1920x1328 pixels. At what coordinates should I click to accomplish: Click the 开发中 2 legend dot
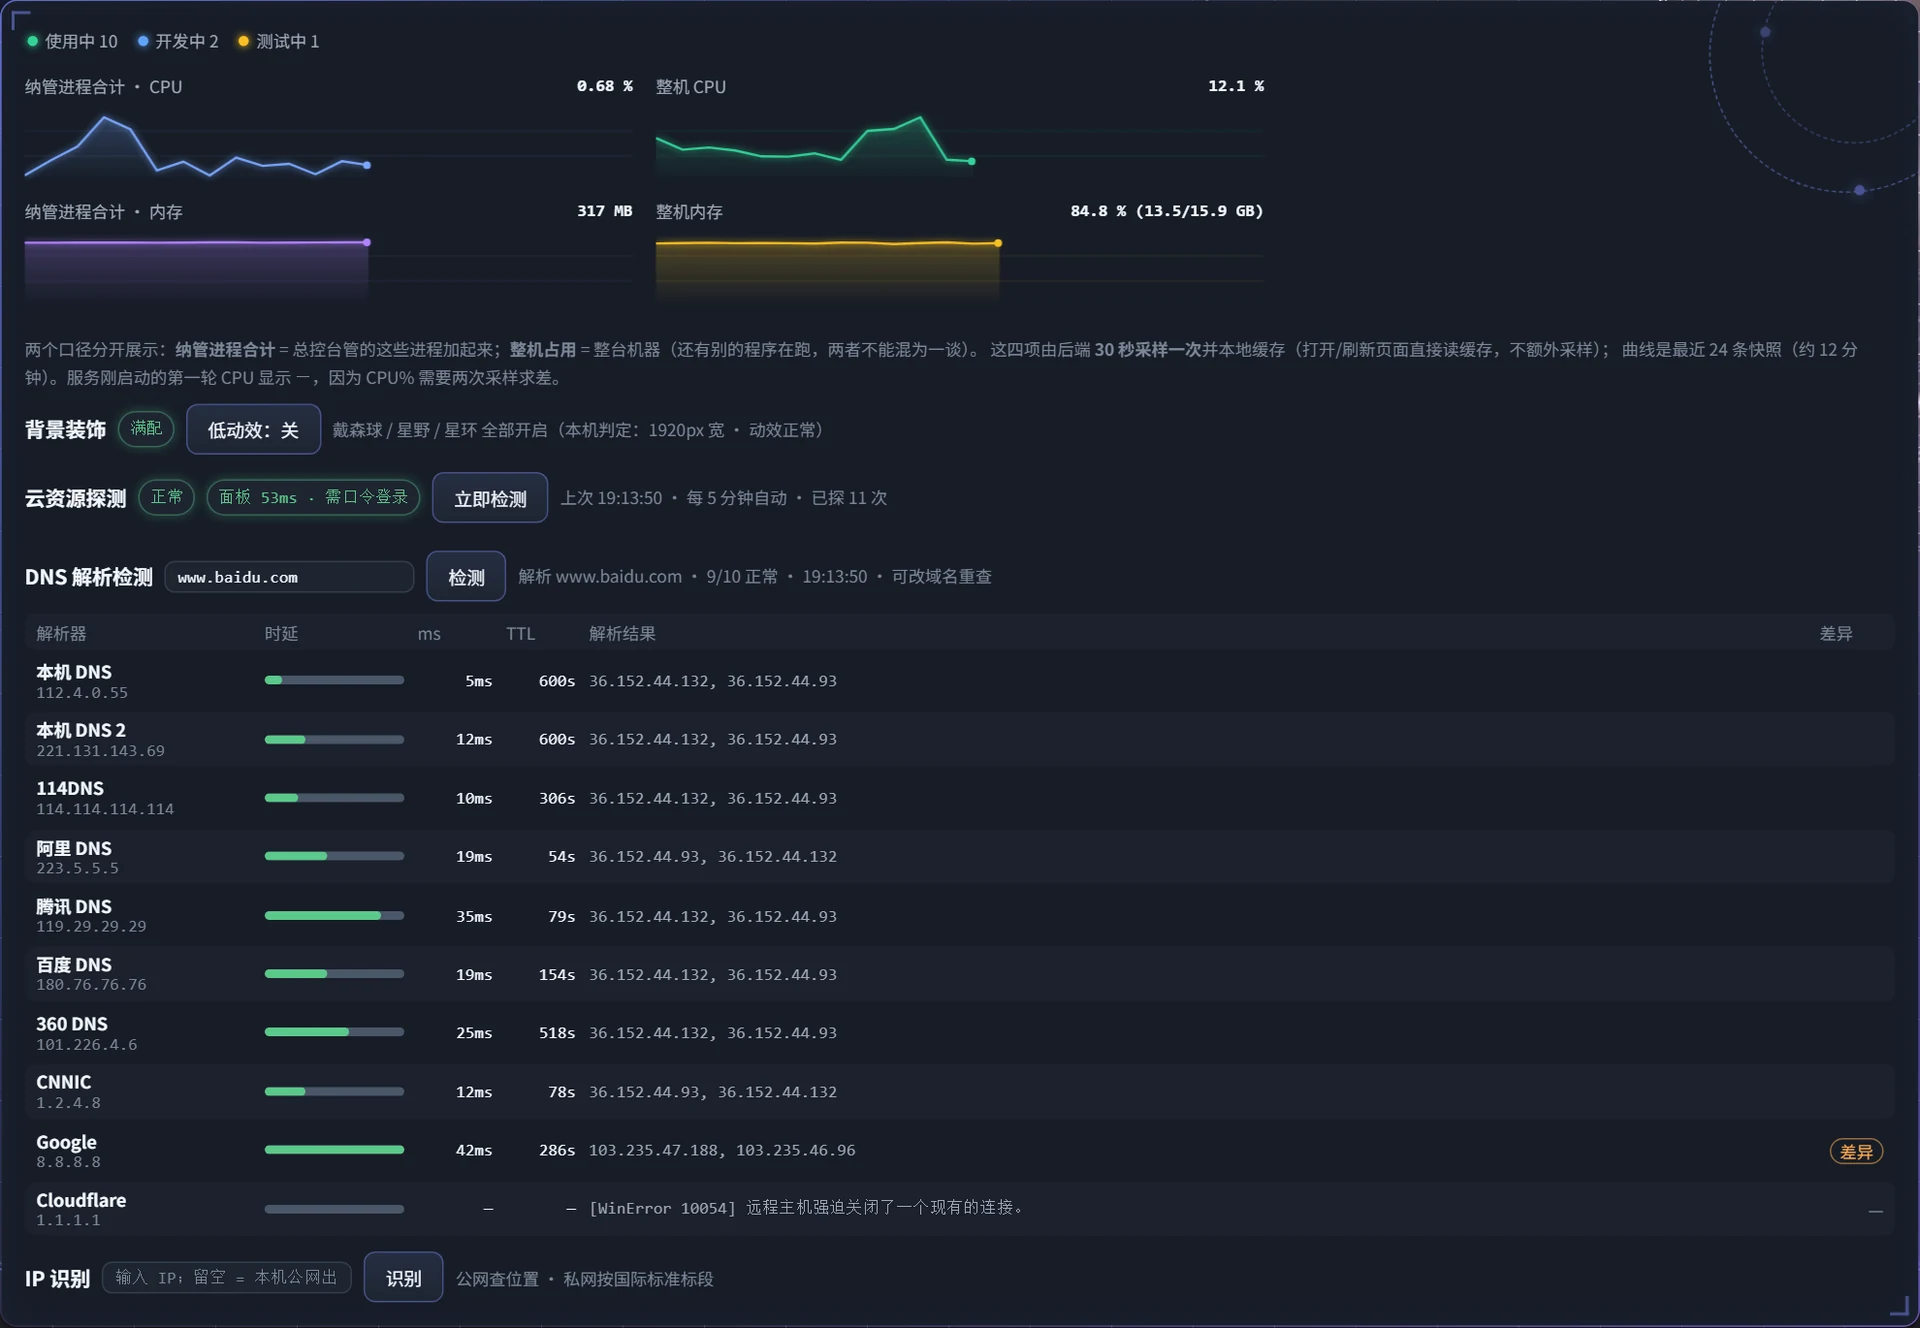(143, 41)
